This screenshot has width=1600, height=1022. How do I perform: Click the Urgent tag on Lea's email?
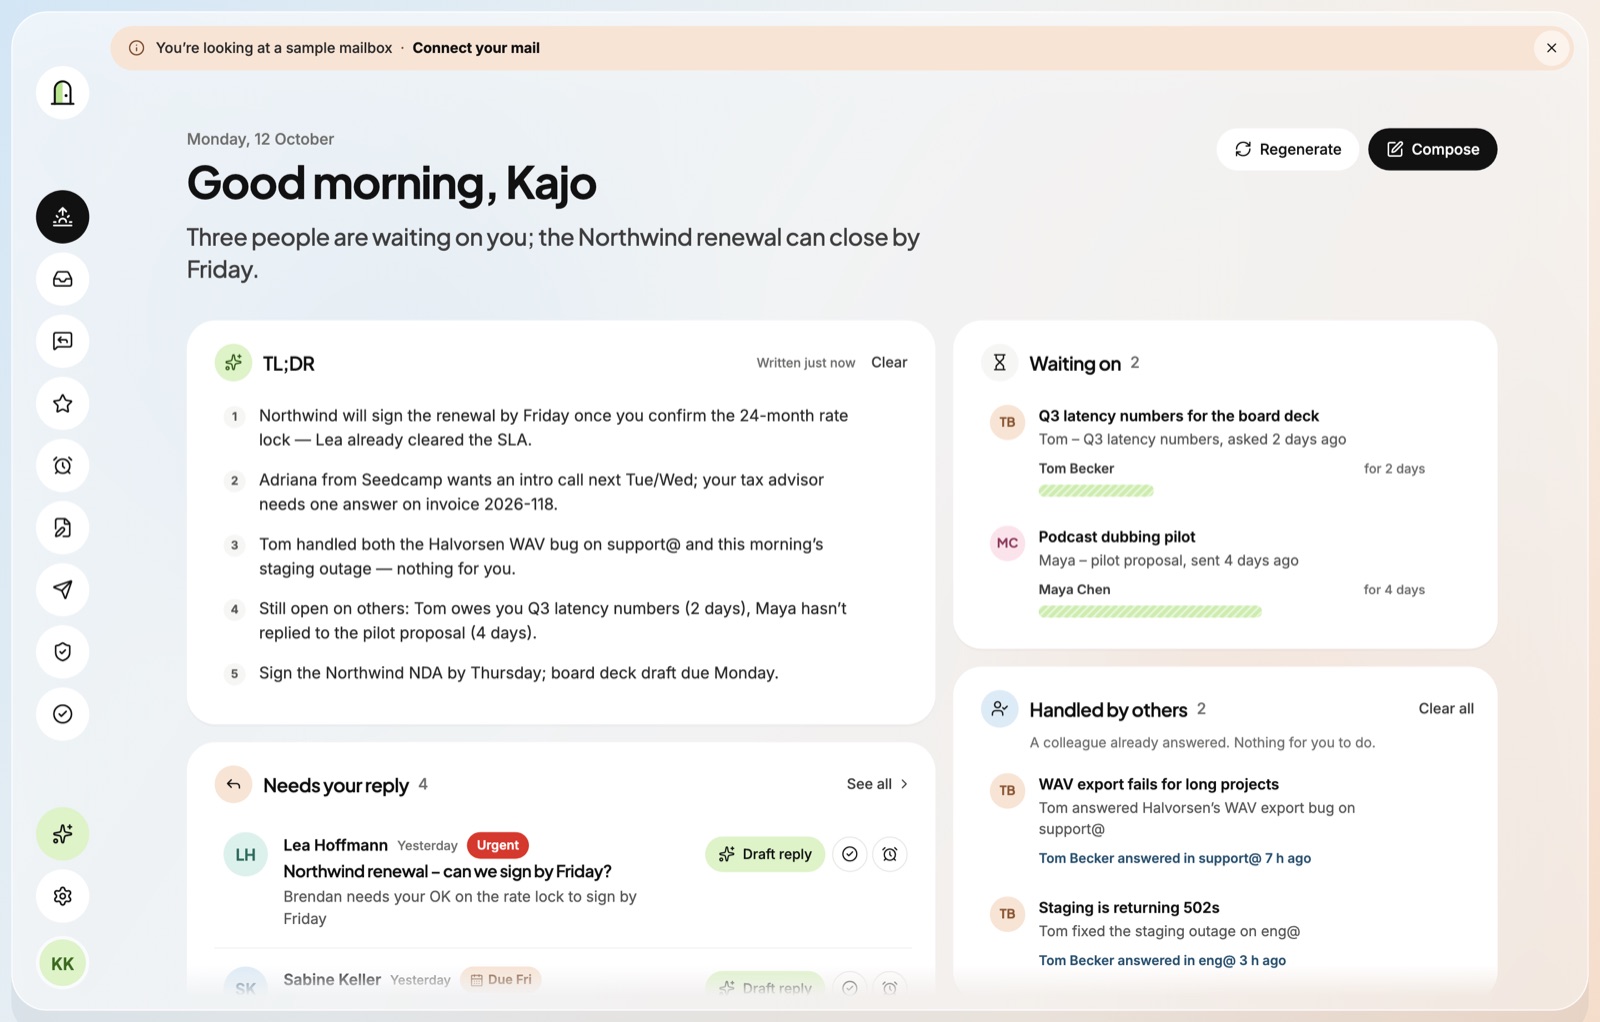(497, 845)
